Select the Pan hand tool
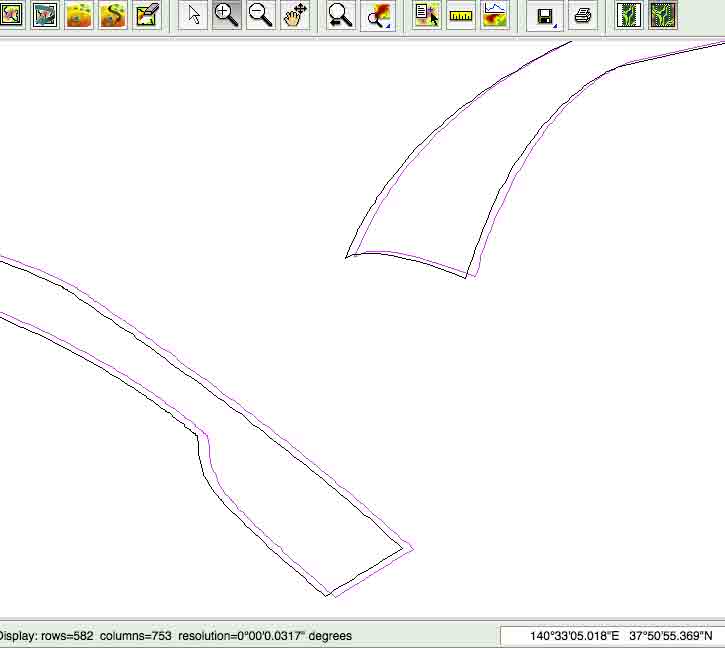 pos(295,15)
